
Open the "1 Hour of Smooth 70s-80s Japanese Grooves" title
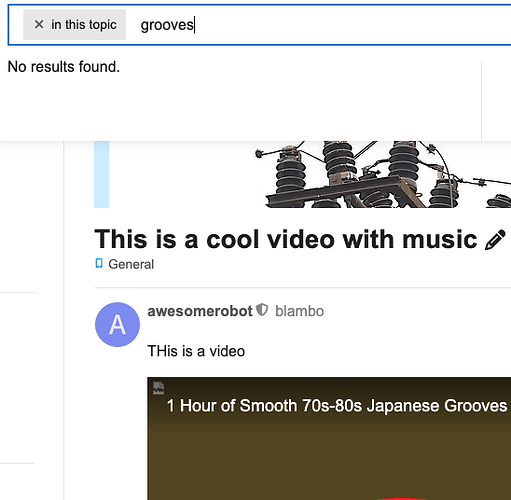pyautogui.click(x=337, y=406)
